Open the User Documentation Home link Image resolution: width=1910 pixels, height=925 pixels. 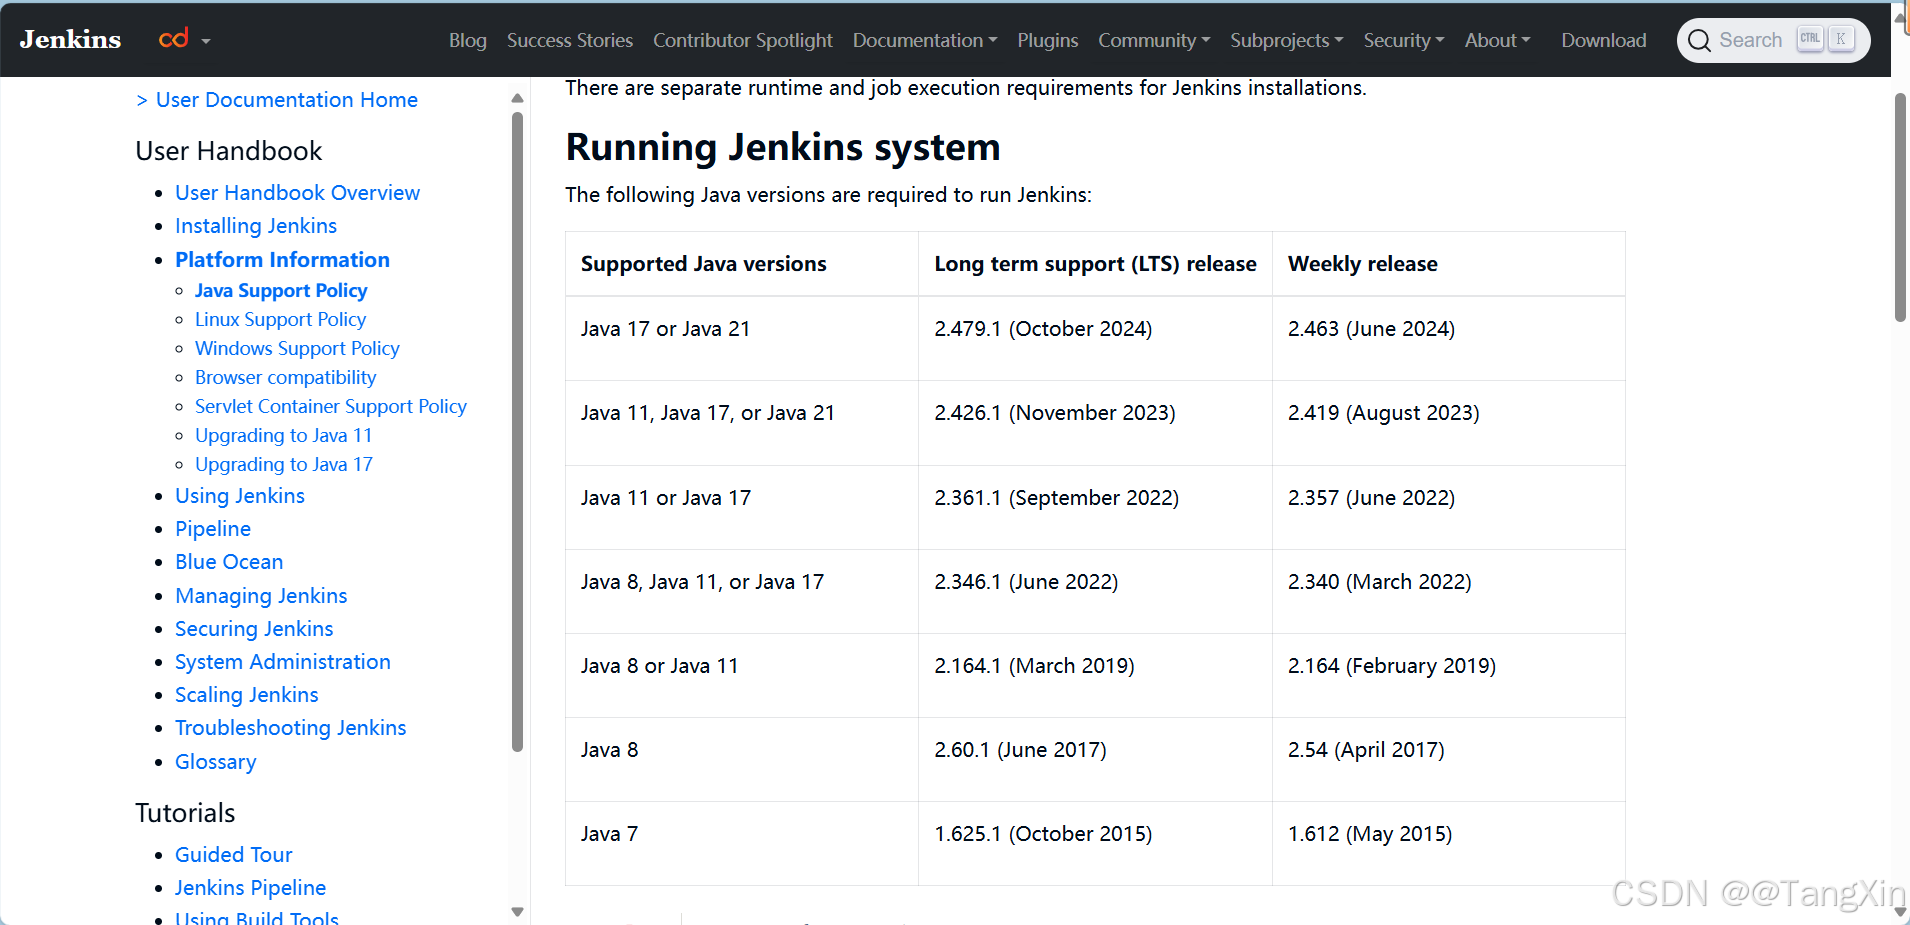[286, 100]
